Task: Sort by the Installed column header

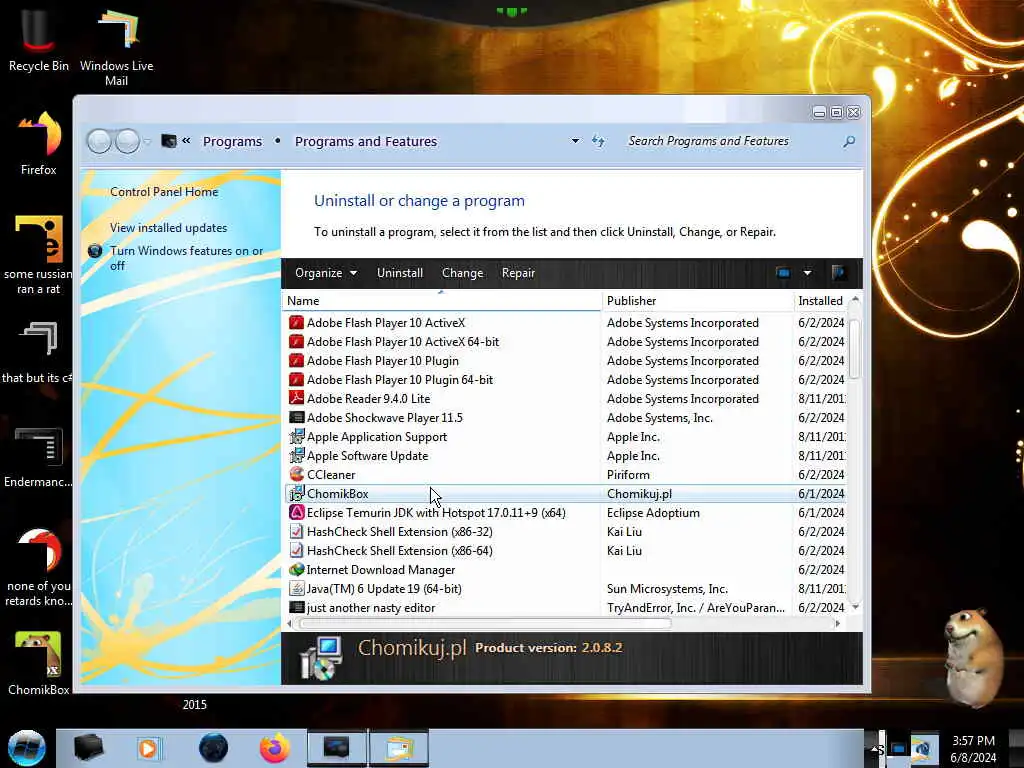Action: [820, 301]
